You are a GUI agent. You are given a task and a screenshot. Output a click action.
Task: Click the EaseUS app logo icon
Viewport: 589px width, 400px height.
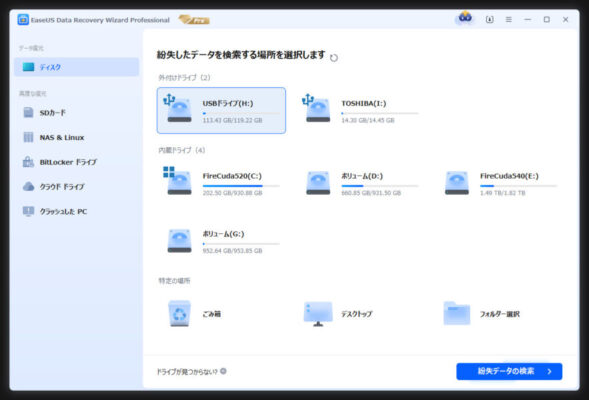point(23,20)
